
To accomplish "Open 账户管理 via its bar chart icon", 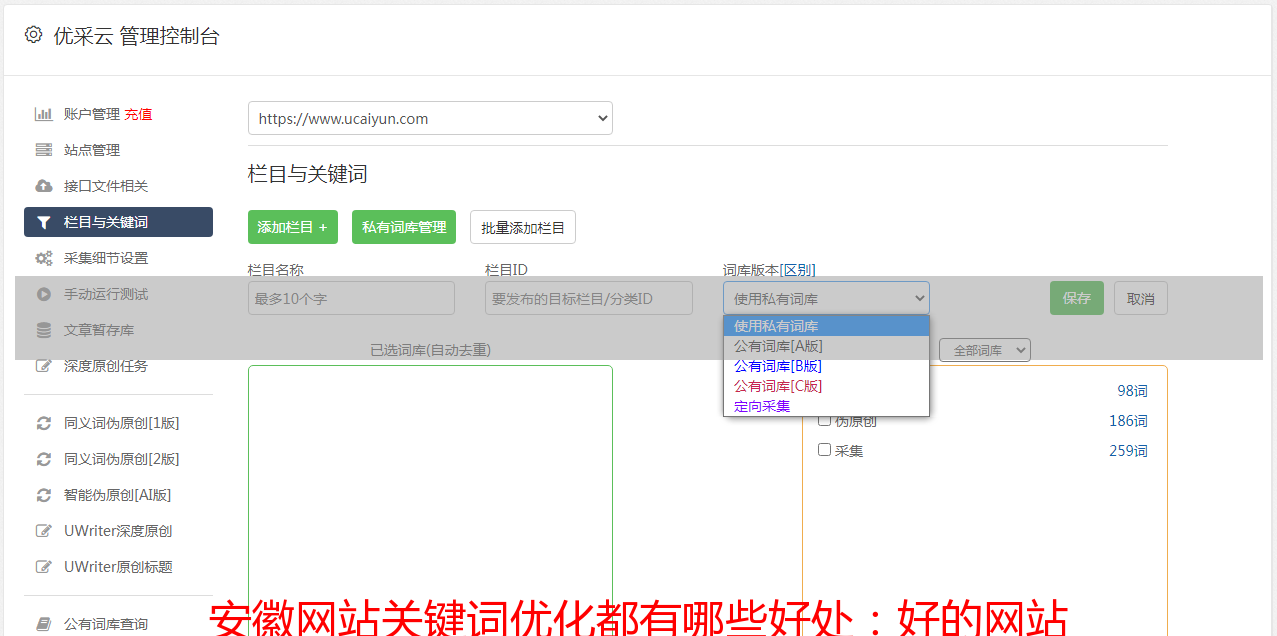I will coord(44,114).
